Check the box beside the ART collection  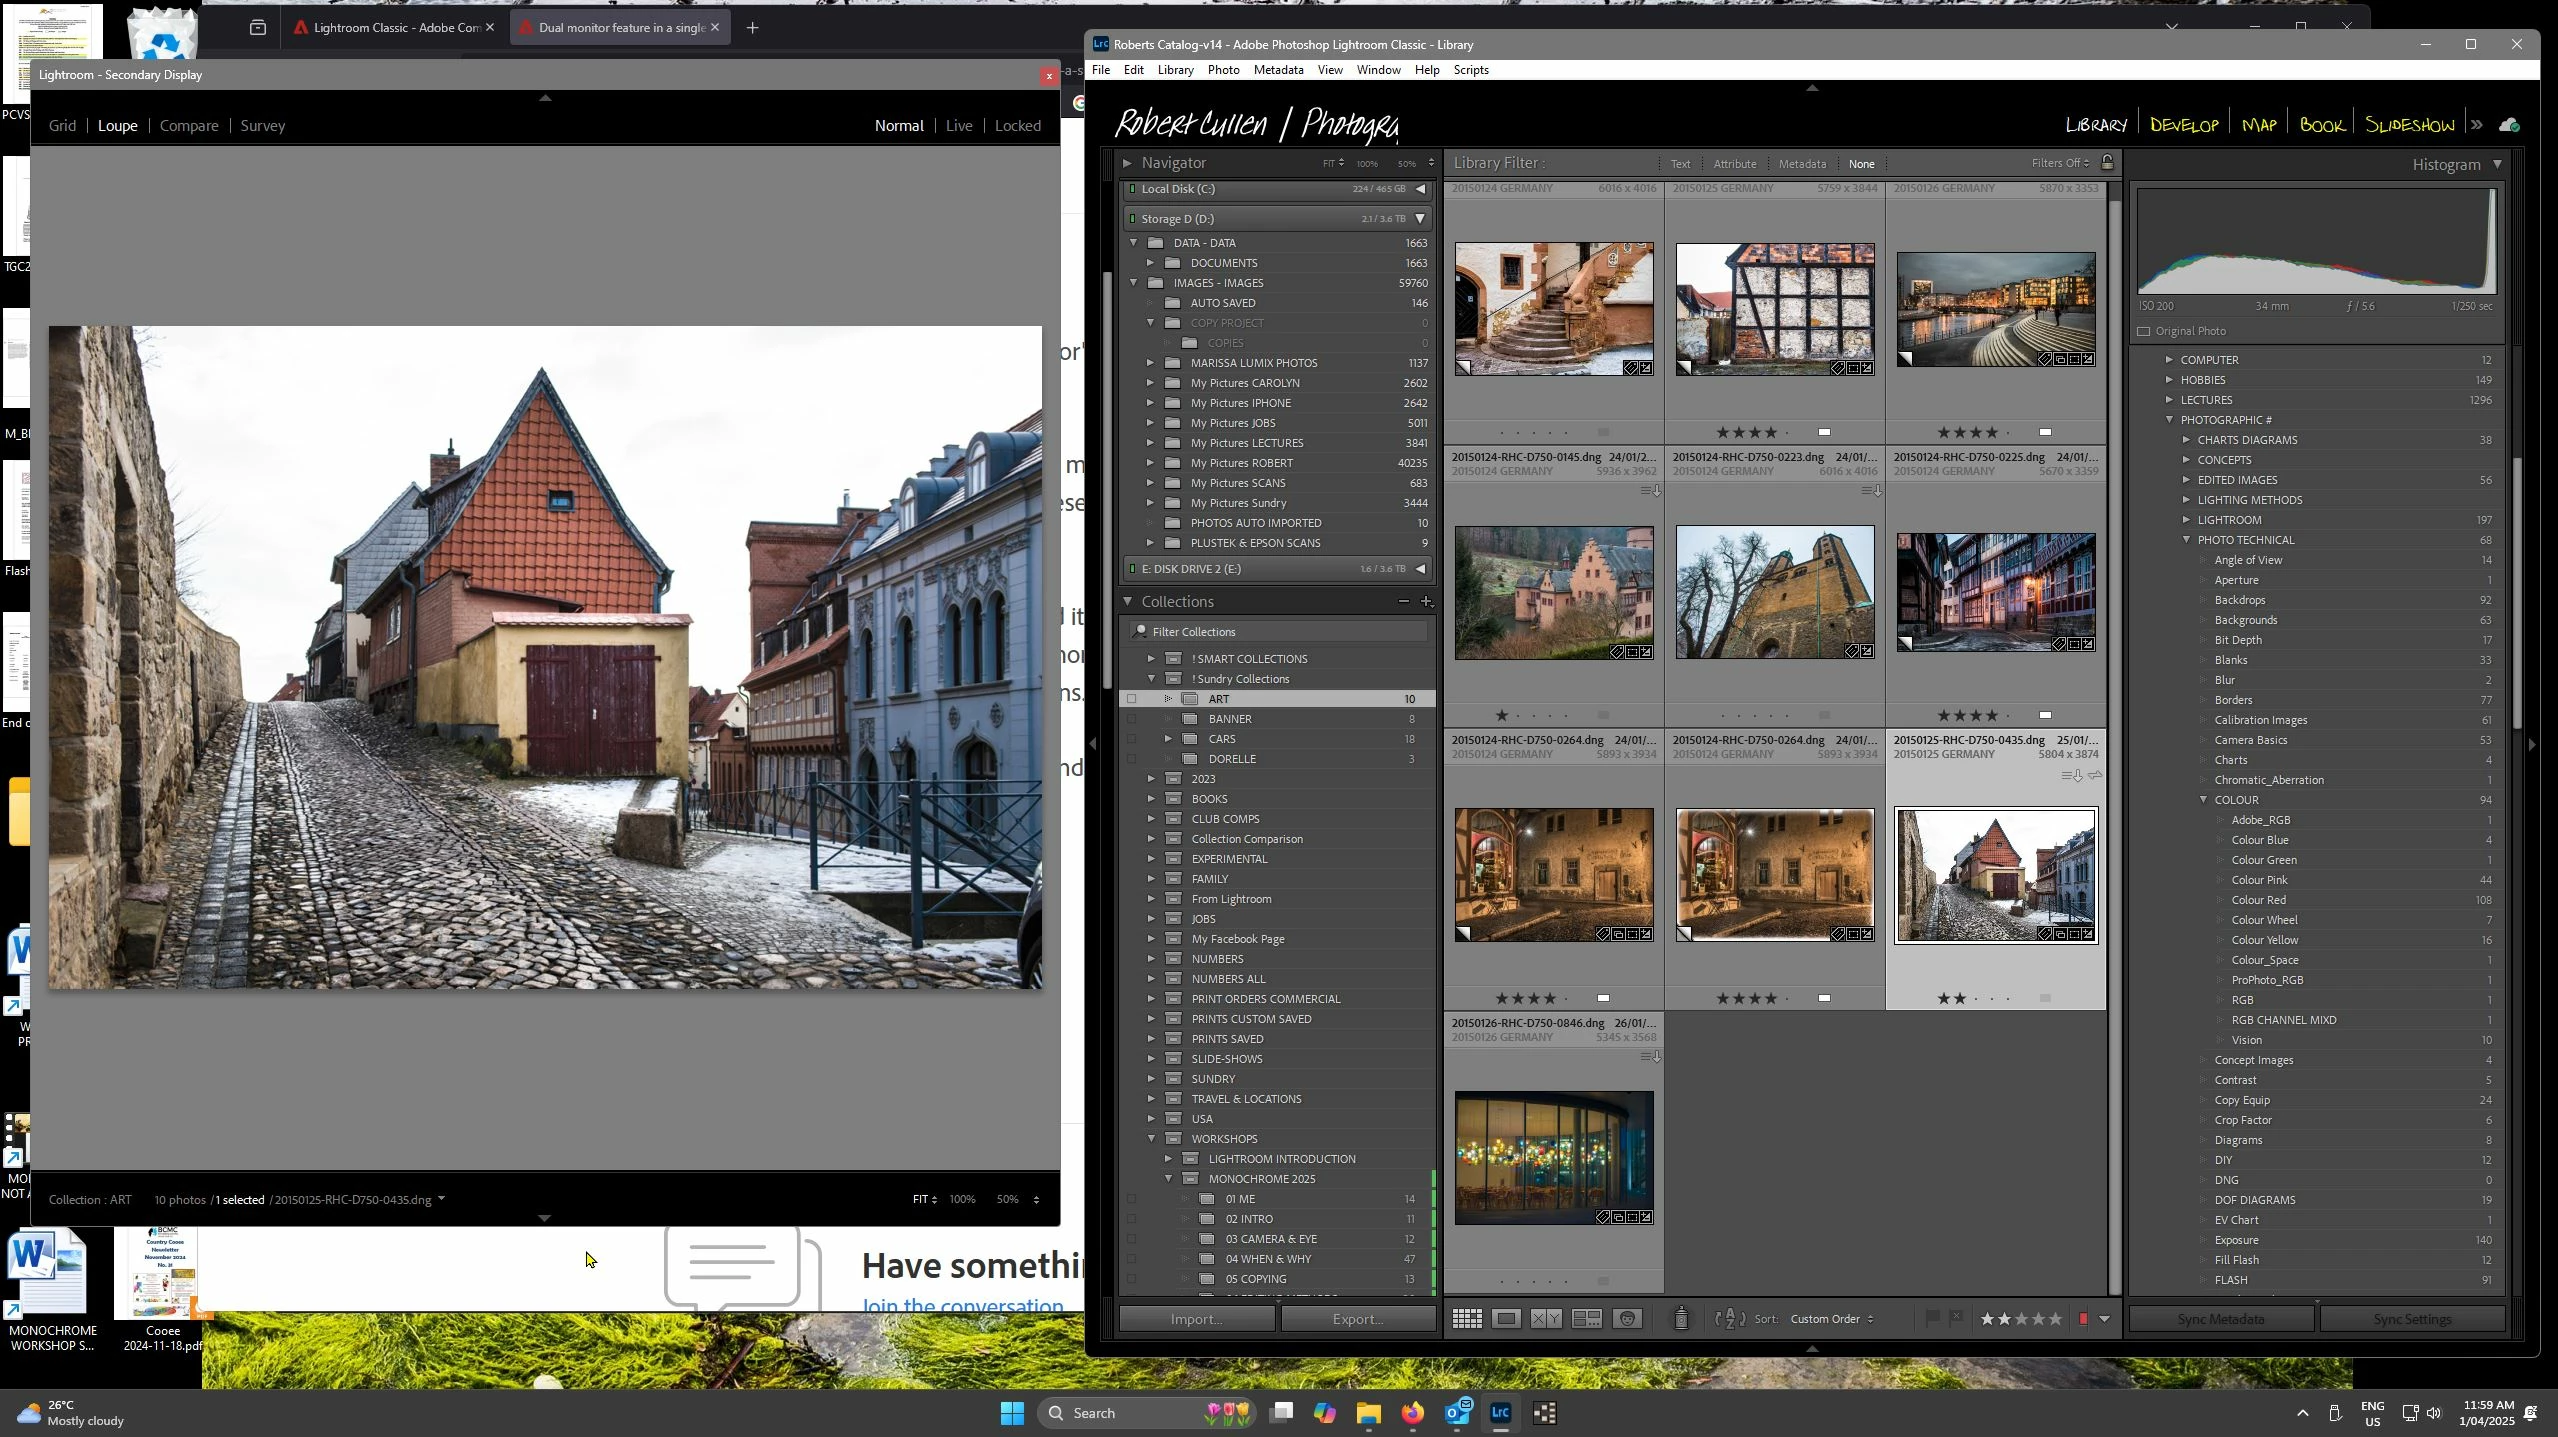1132,699
